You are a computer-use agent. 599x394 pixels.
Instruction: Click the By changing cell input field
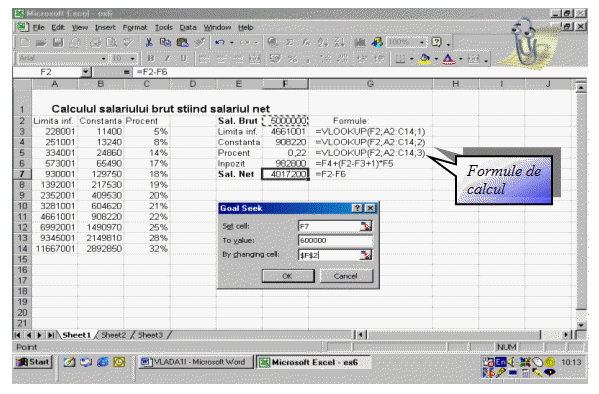tap(329, 255)
